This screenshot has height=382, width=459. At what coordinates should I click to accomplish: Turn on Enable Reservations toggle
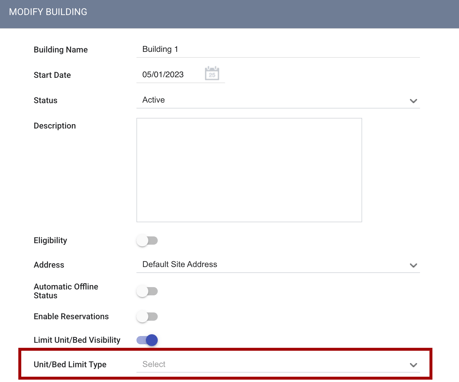point(147,316)
